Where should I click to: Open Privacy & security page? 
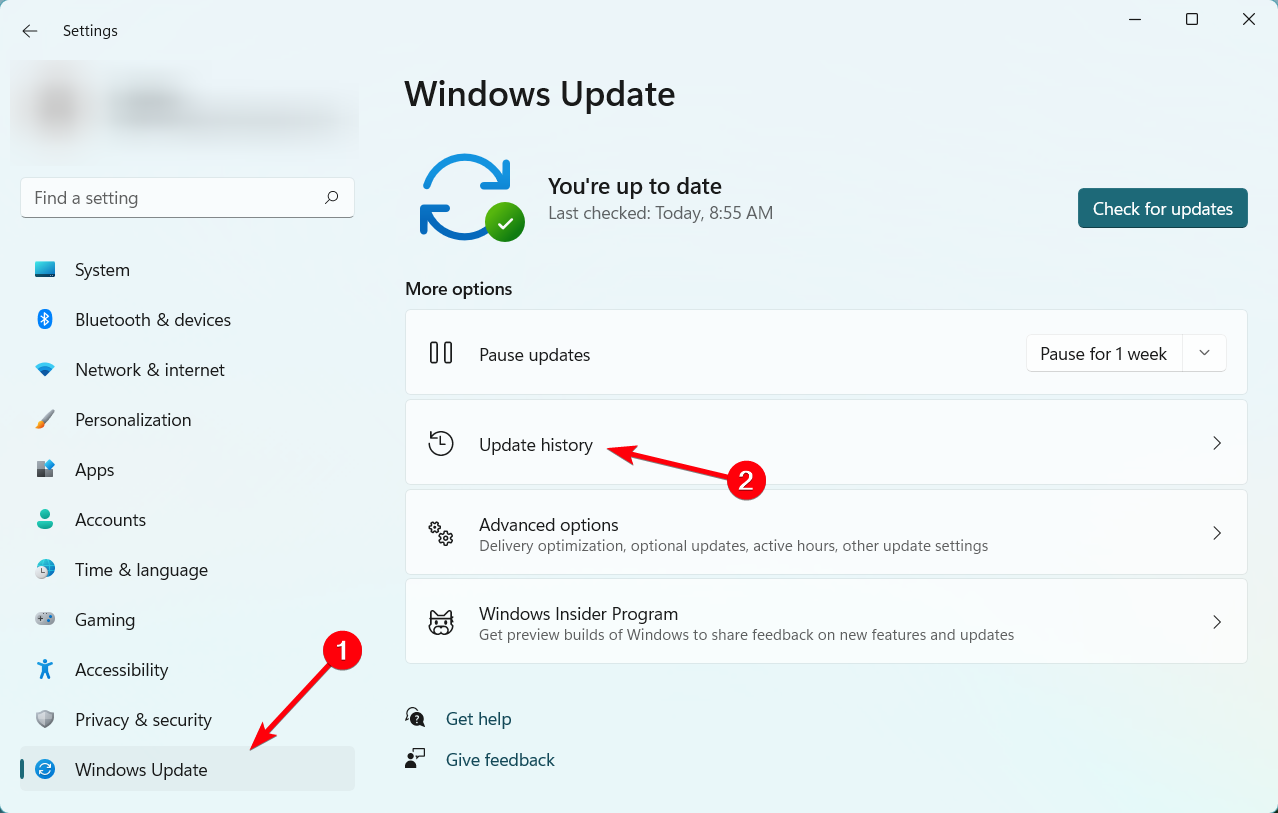click(x=187, y=720)
